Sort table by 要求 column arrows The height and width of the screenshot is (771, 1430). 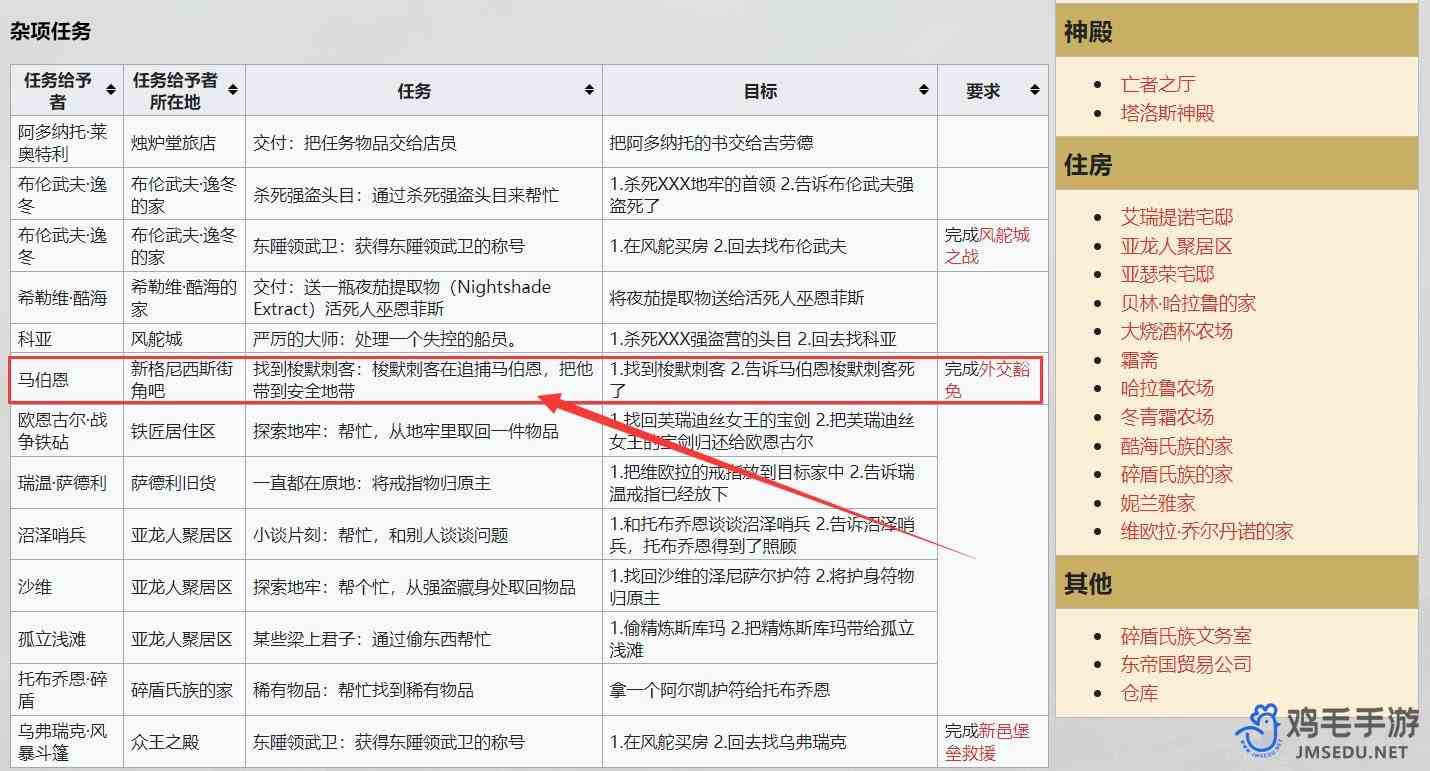pos(1034,91)
